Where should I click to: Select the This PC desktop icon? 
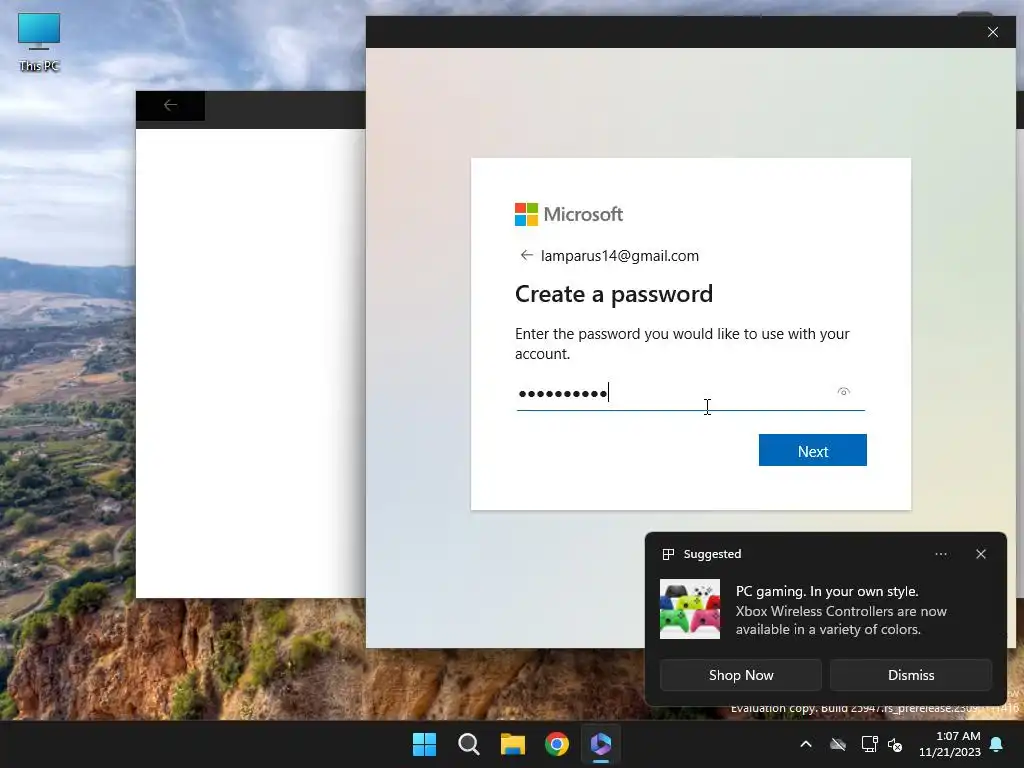pos(39,42)
